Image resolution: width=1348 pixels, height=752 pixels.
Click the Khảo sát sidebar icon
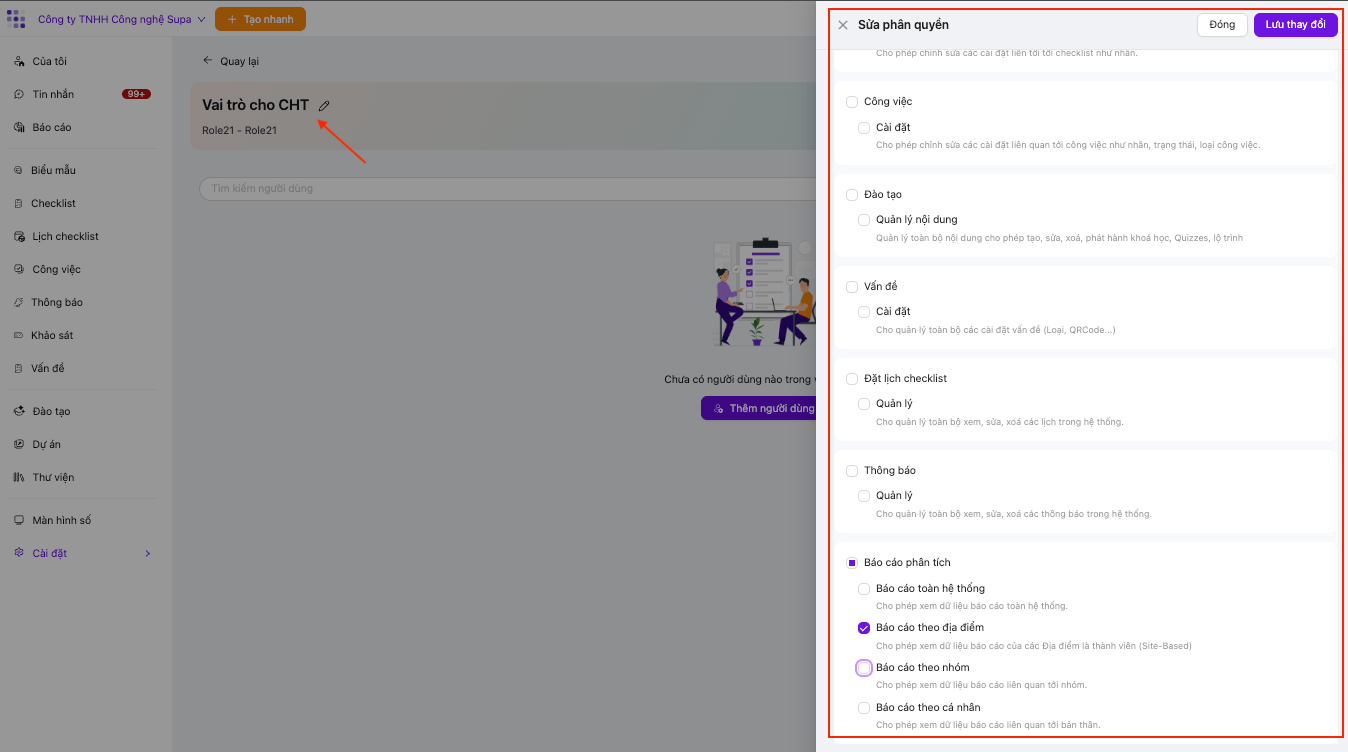coord(19,335)
